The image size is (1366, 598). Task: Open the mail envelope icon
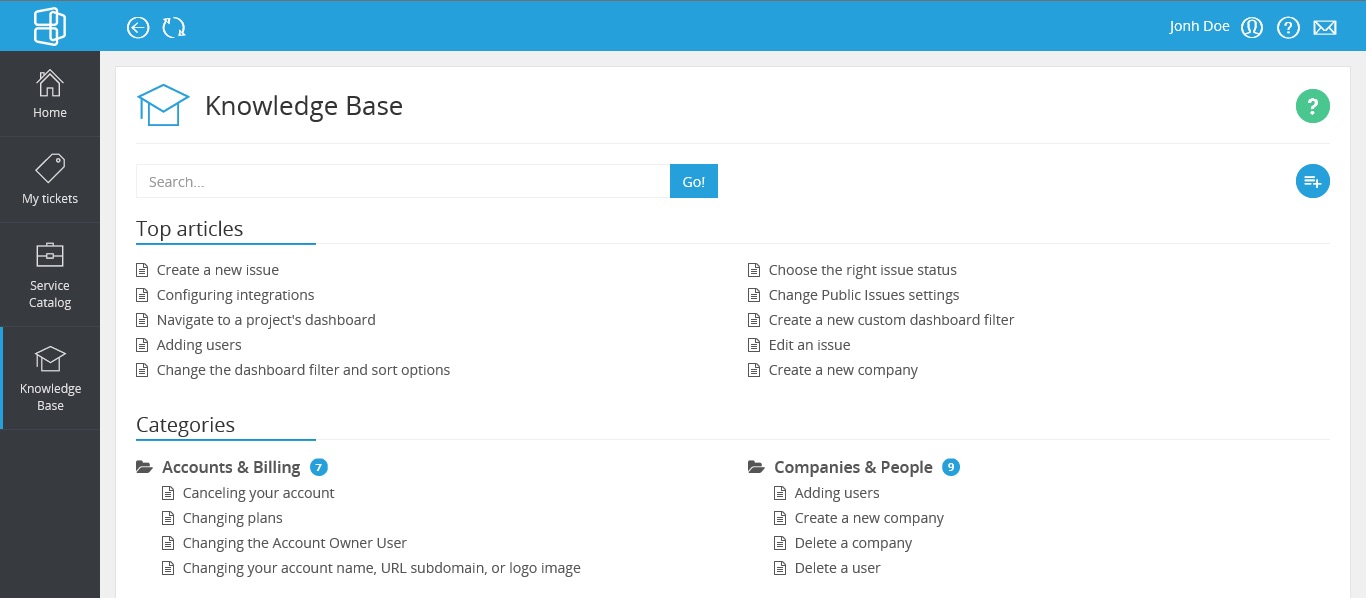click(x=1325, y=27)
